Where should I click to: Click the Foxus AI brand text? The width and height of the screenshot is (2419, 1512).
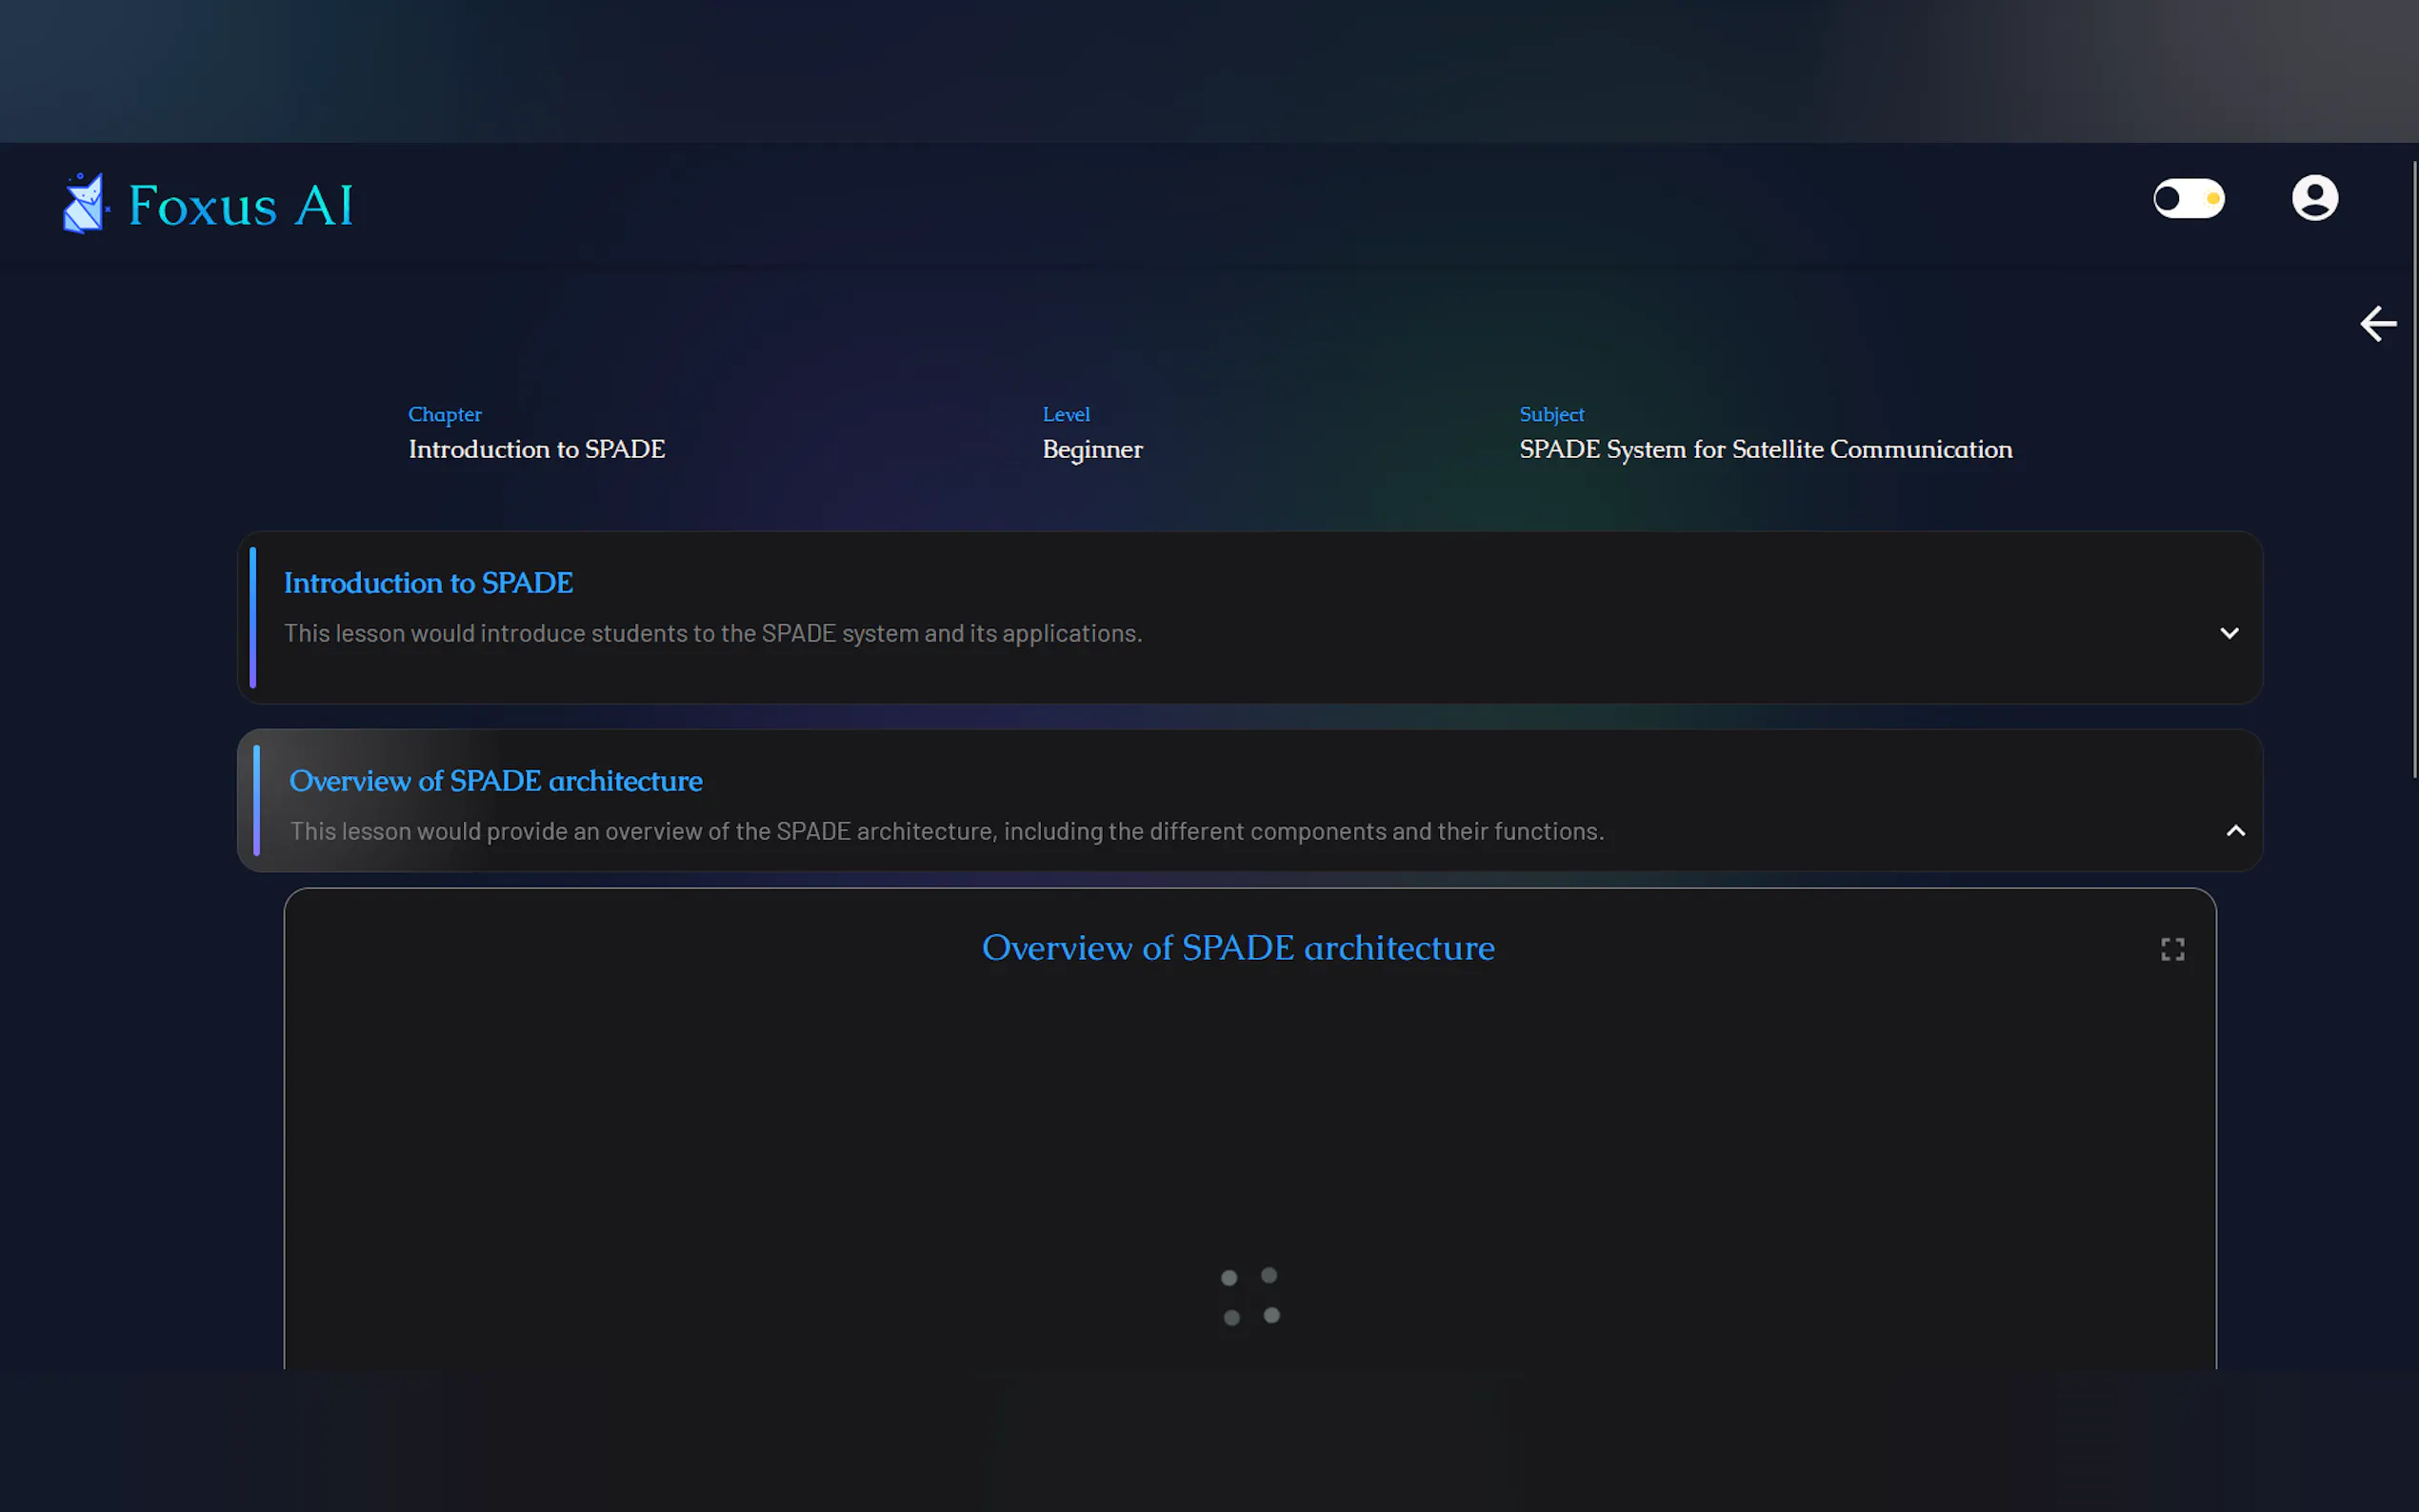(x=241, y=206)
